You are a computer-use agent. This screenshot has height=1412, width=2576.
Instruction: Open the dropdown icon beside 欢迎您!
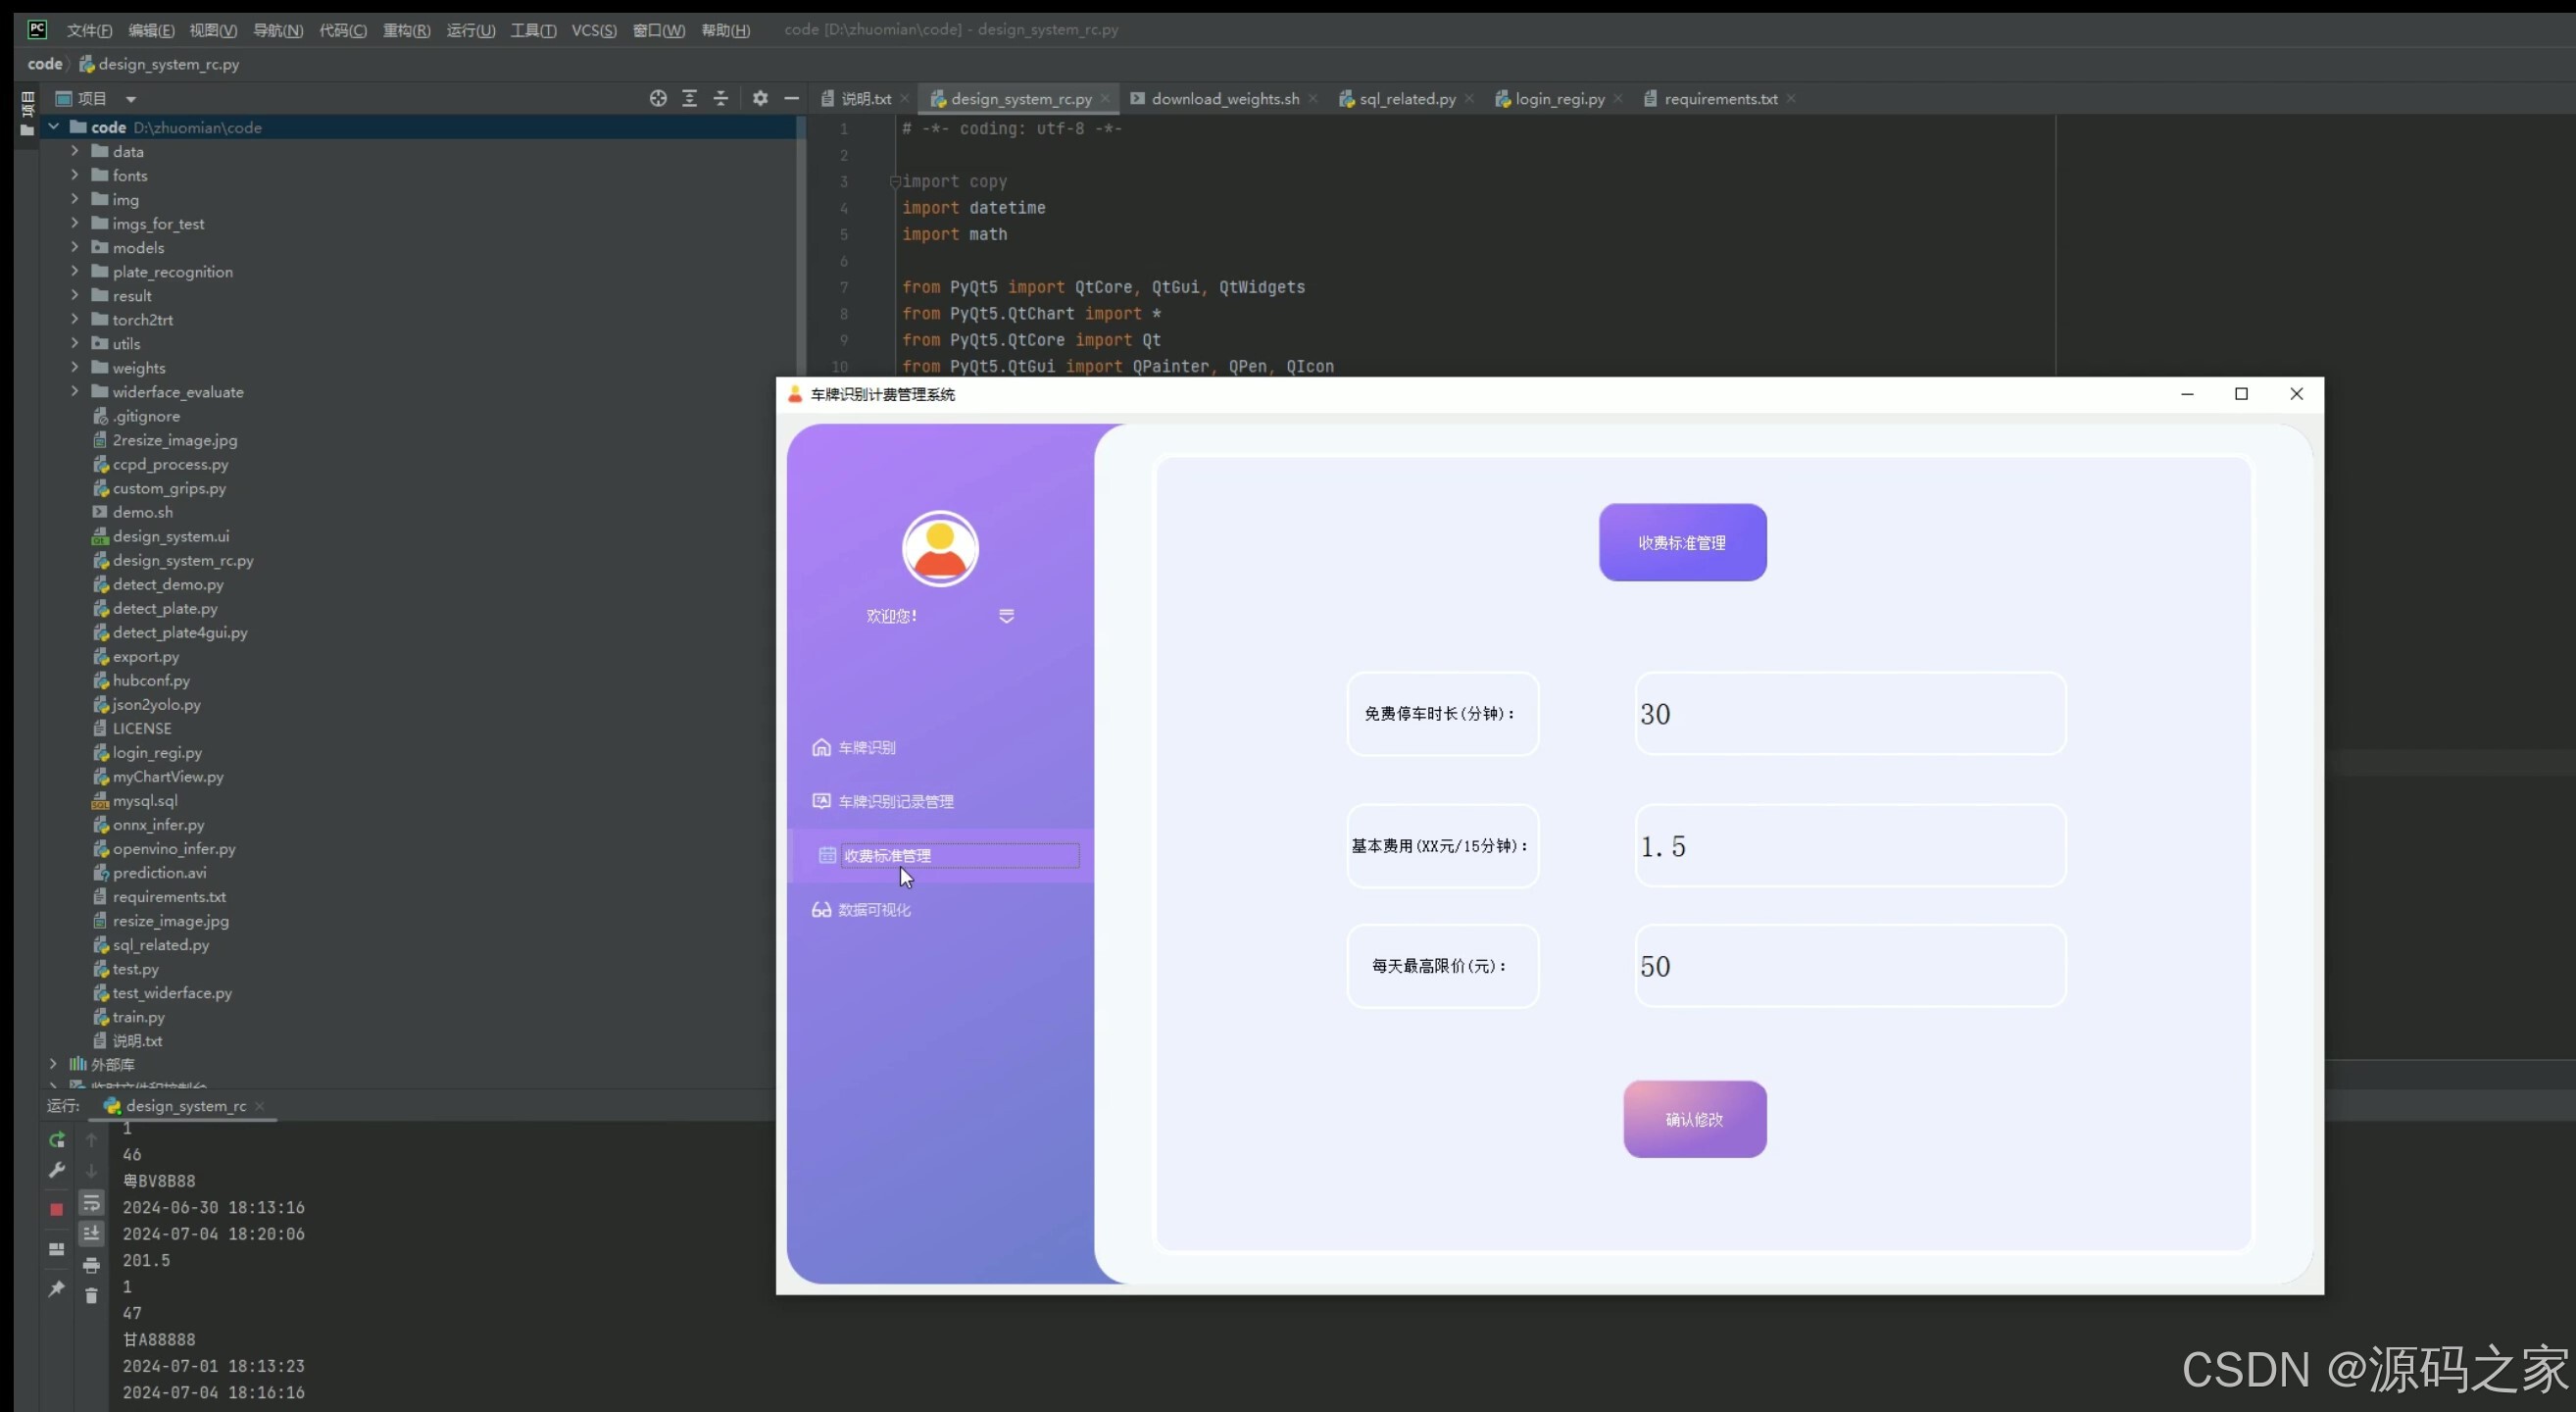1006,616
